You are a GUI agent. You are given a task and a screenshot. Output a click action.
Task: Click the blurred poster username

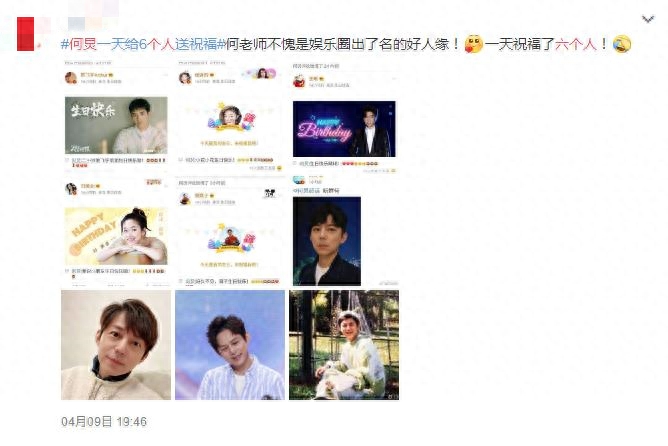click(x=85, y=23)
